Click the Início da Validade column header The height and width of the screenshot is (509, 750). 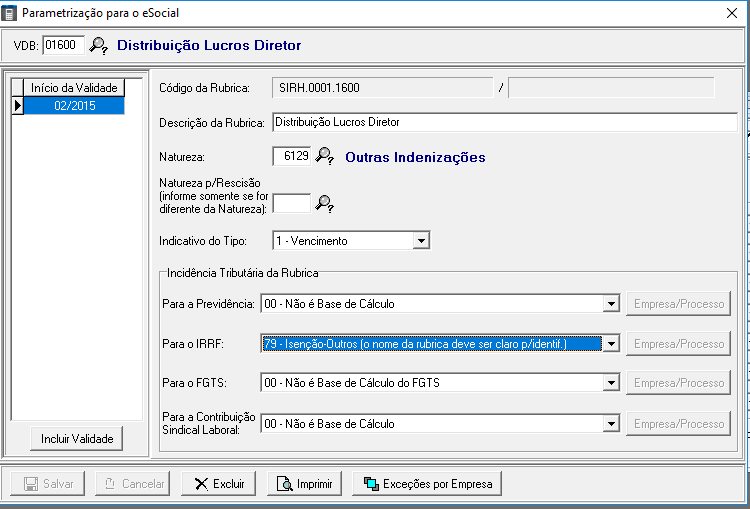click(75, 88)
